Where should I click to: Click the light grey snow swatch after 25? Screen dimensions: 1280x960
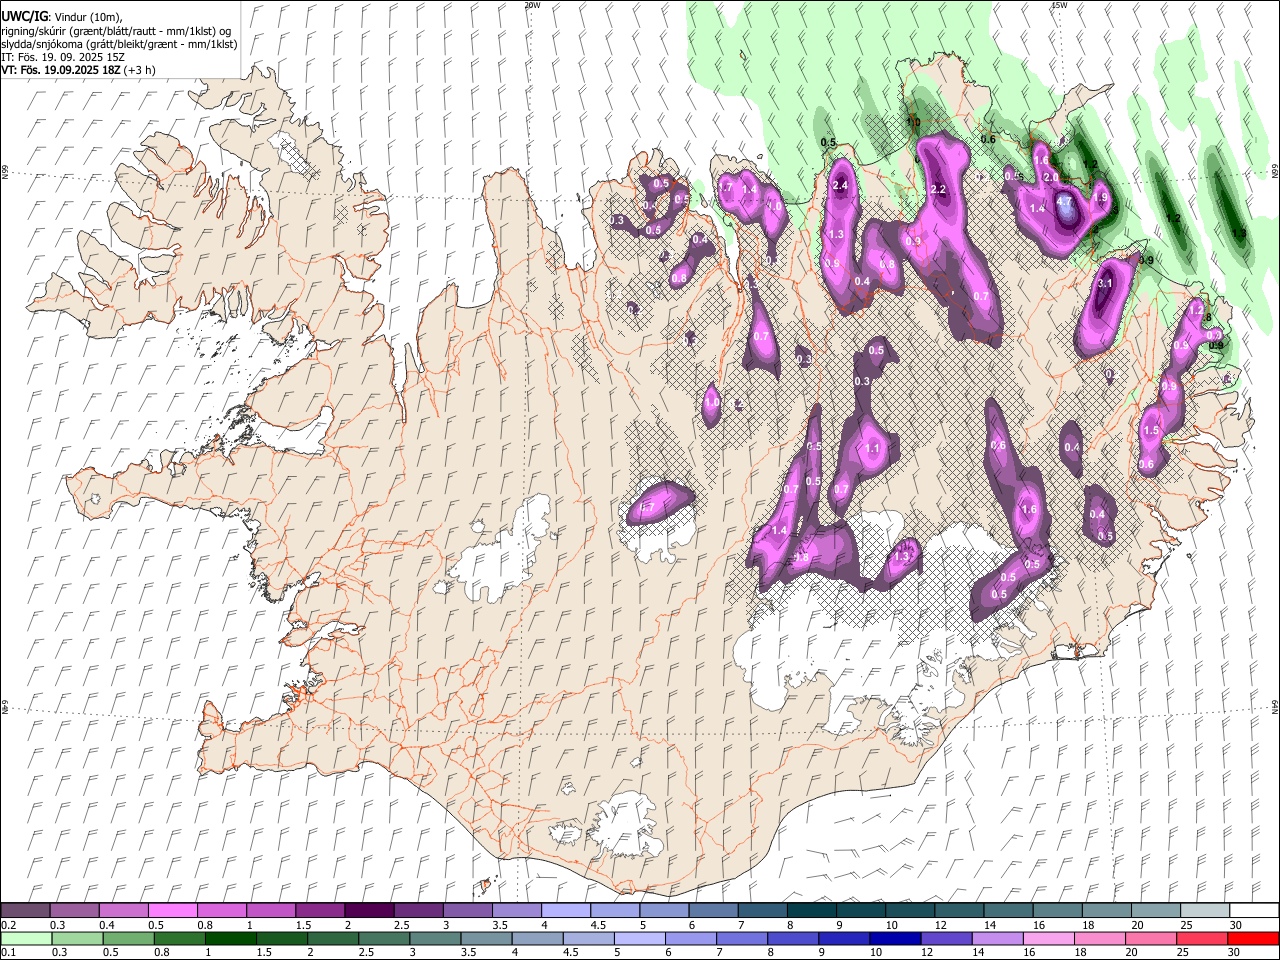tap(1205, 910)
